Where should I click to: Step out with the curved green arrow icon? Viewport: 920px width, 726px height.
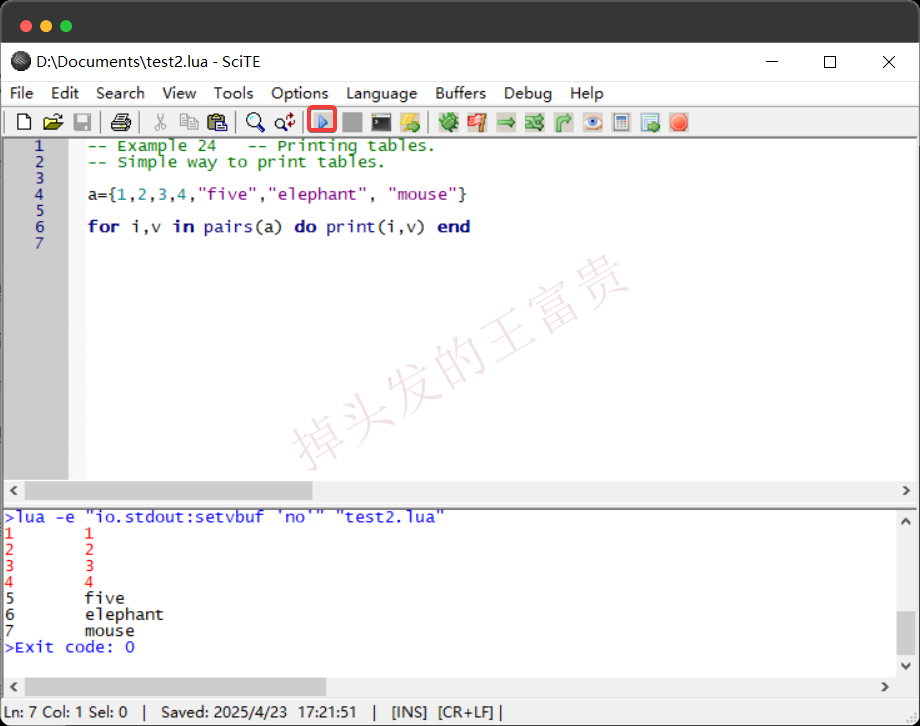click(563, 122)
